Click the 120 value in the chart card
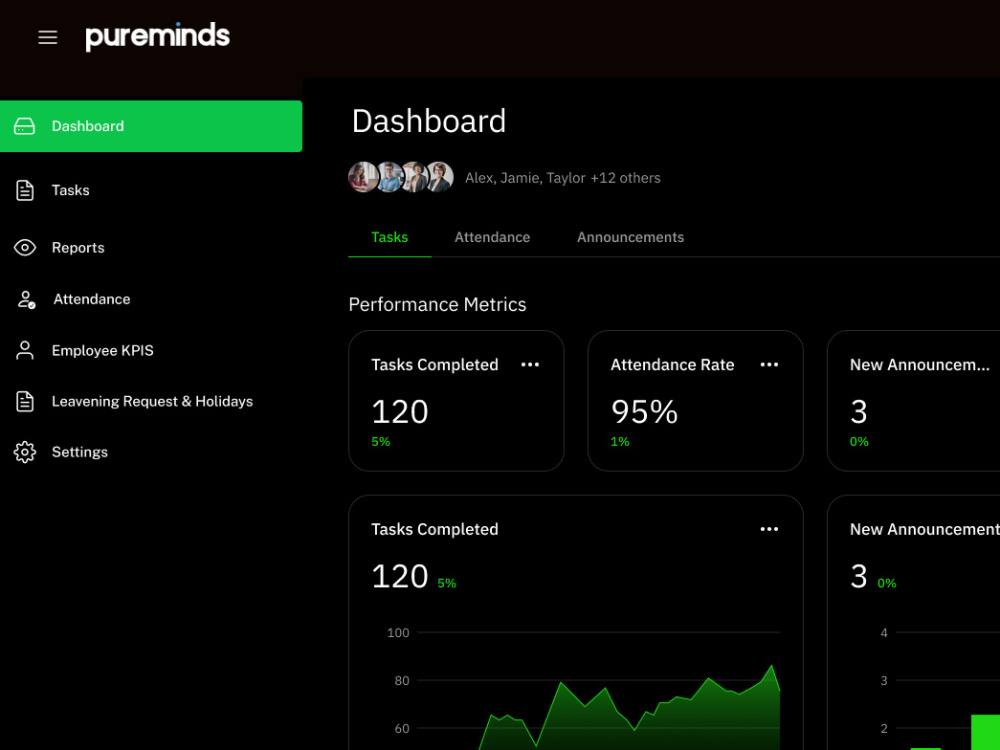 point(400,577)
